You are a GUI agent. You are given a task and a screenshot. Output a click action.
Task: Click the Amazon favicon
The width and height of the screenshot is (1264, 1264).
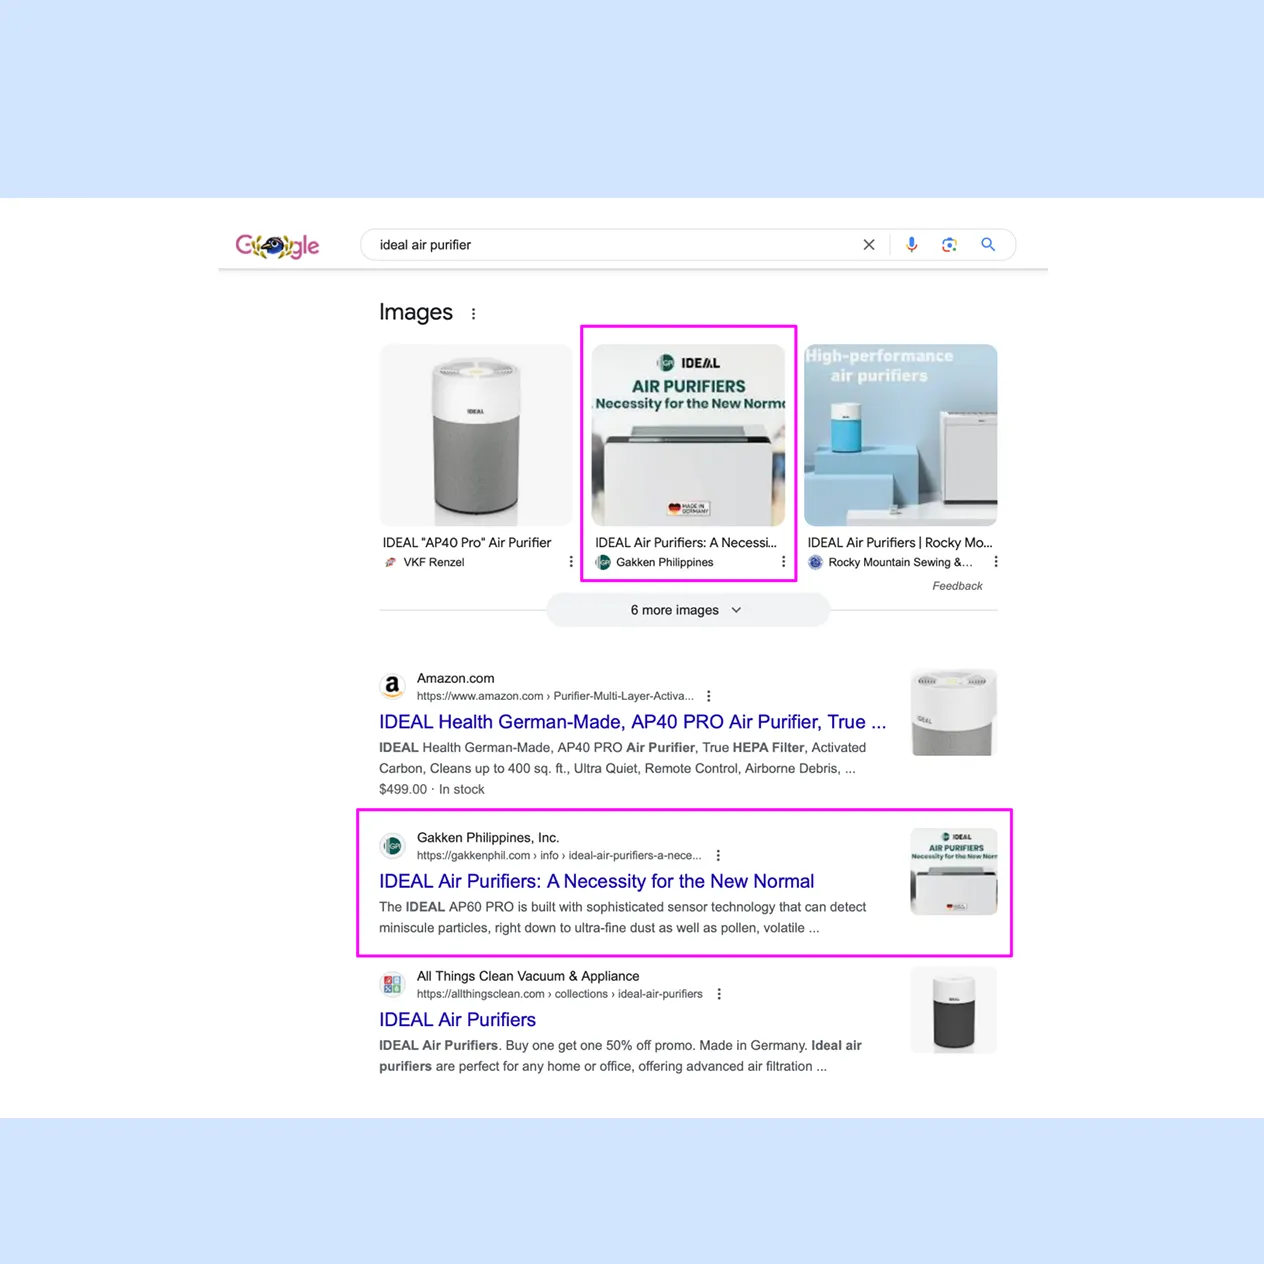click(x=392, y=686)
